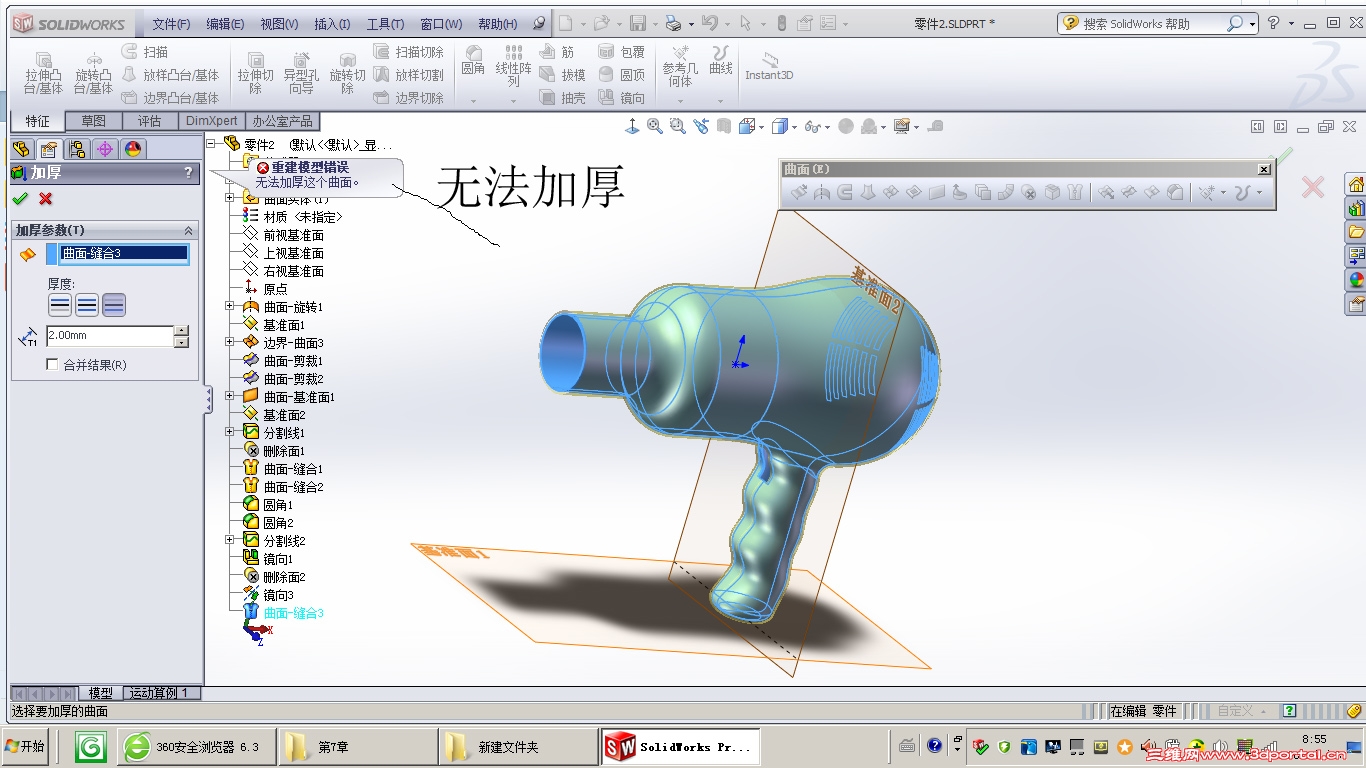This screenshot has width=1366, height=768.
Task: Toggle the 合并结果(R) checkbox
Action: [53, 365]
